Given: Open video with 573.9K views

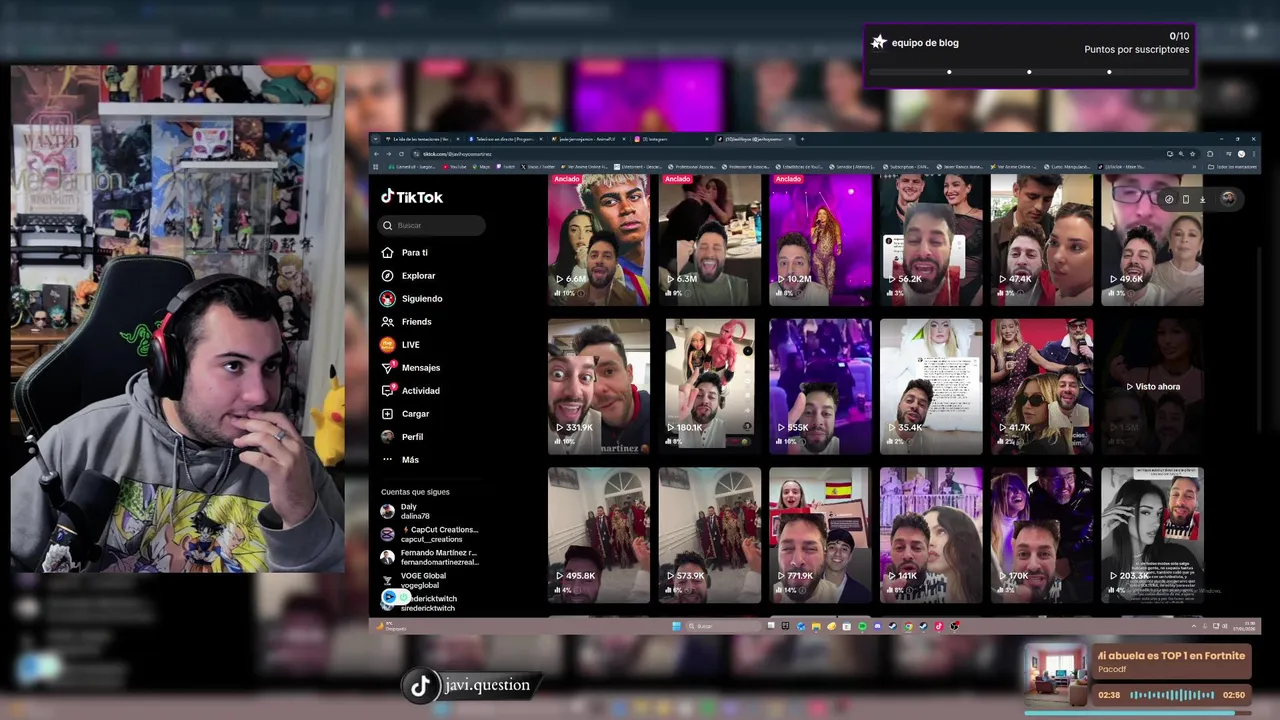Looking at the screenshot, I should [709, 535].
